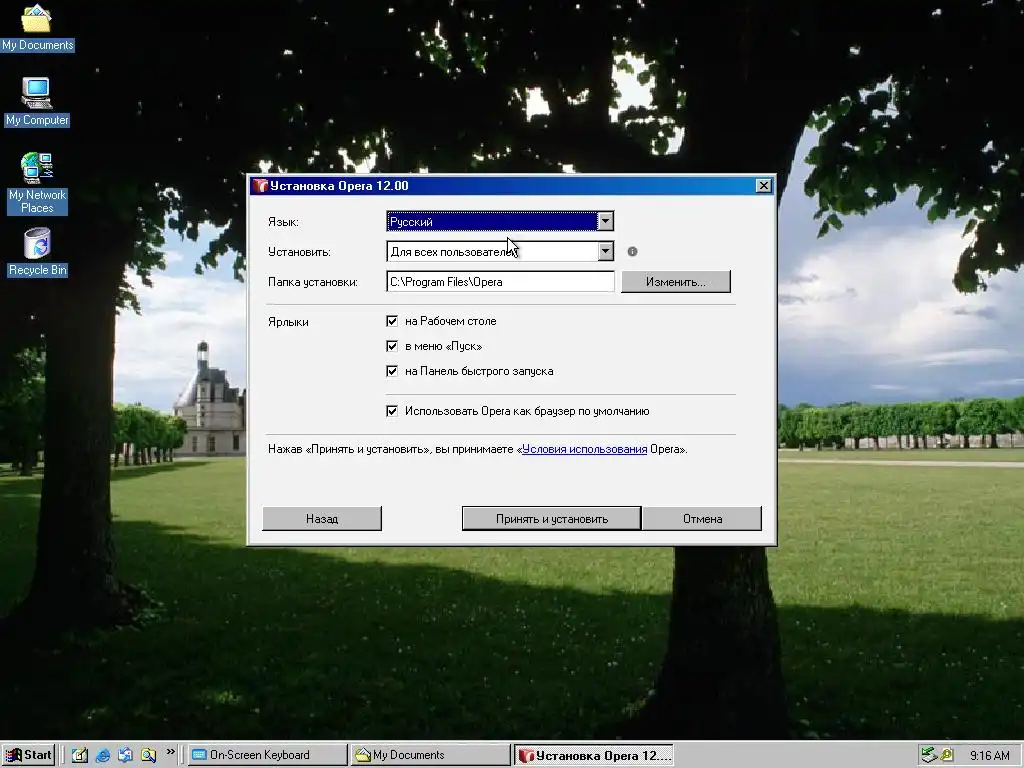
Task: Click the Назад button
Action: click(322, 519)
